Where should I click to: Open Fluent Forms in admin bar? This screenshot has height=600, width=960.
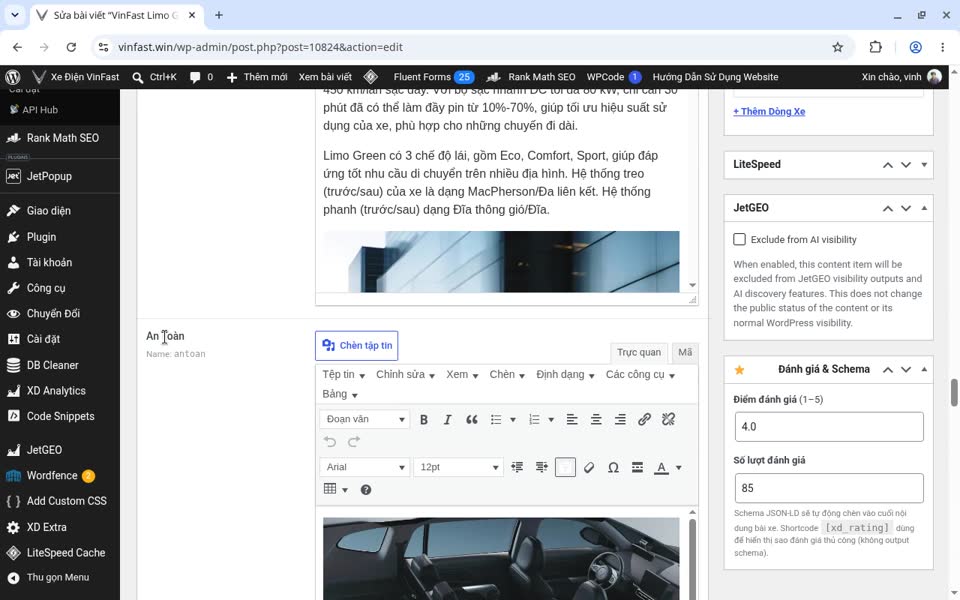click(x=433, y=77)
